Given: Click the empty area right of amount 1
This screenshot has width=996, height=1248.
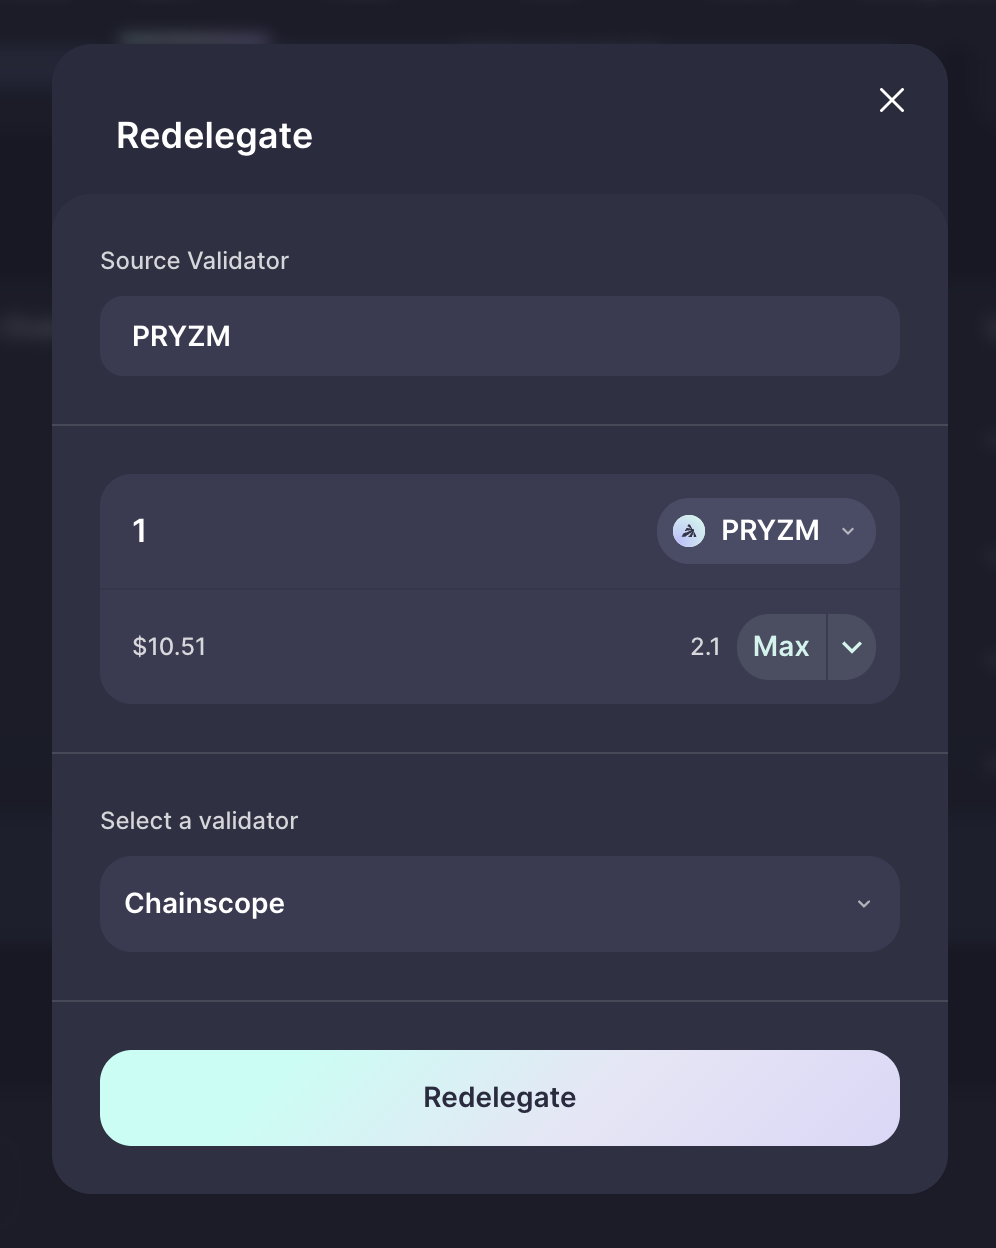Looking at the screenshot, I should pyautogui.click(x=400, y=531).
